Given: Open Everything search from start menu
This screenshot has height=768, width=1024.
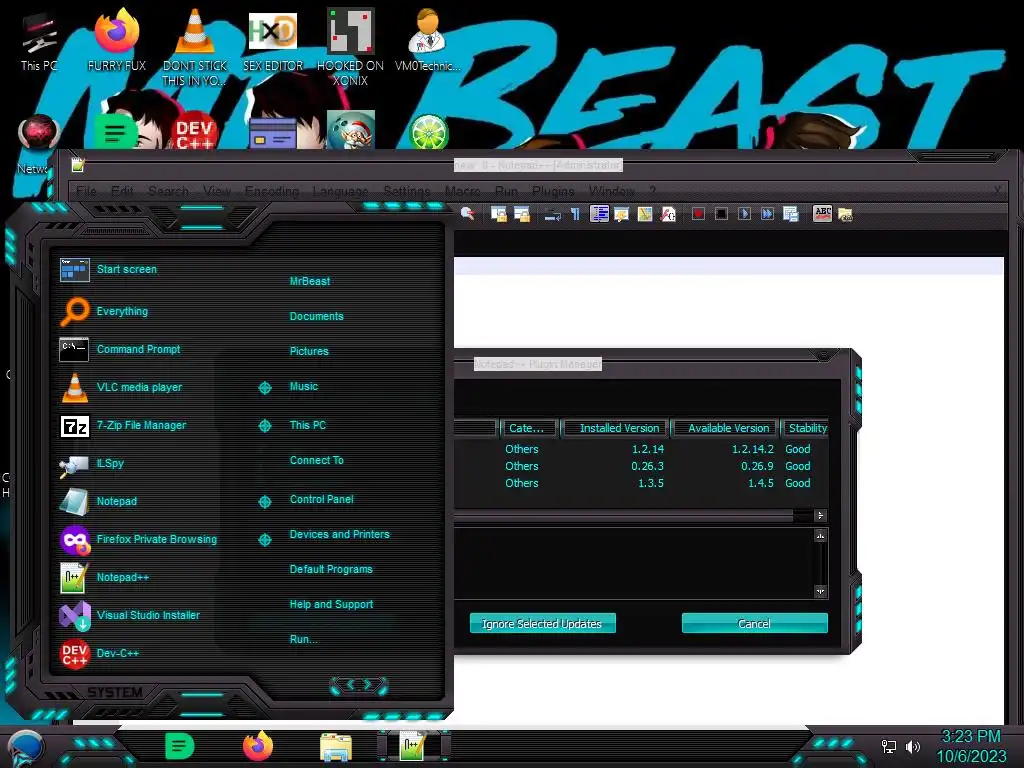Looking at the screenshot, I should click(x=122, y=312).
